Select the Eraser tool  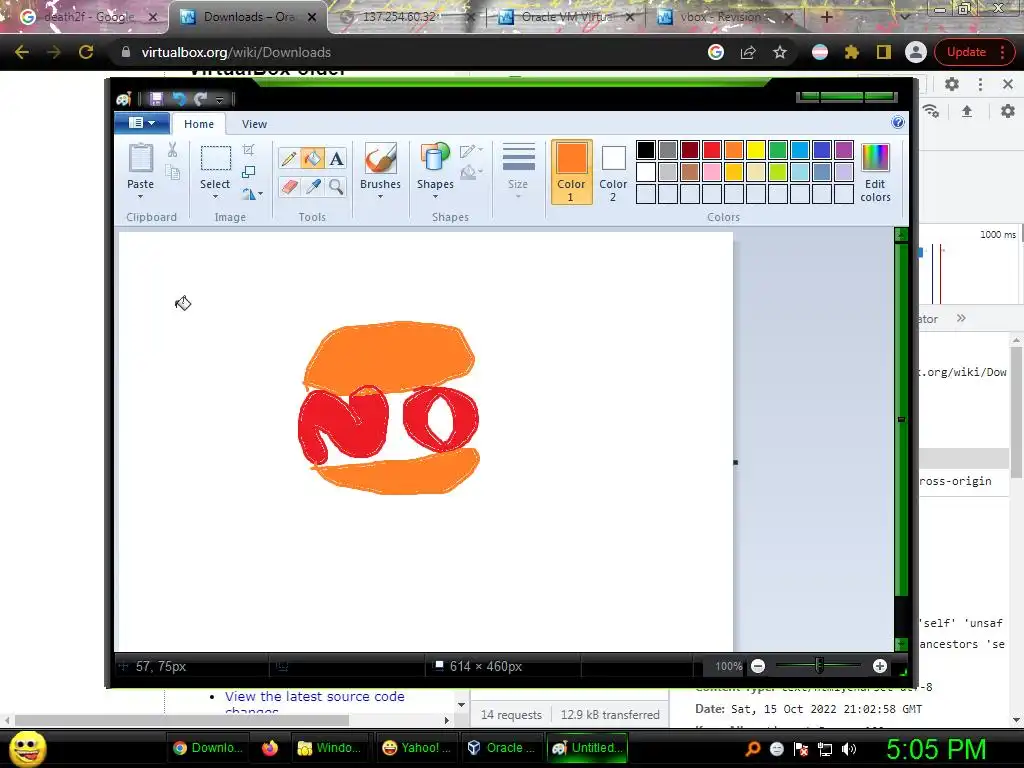click(x=289, y=187)
